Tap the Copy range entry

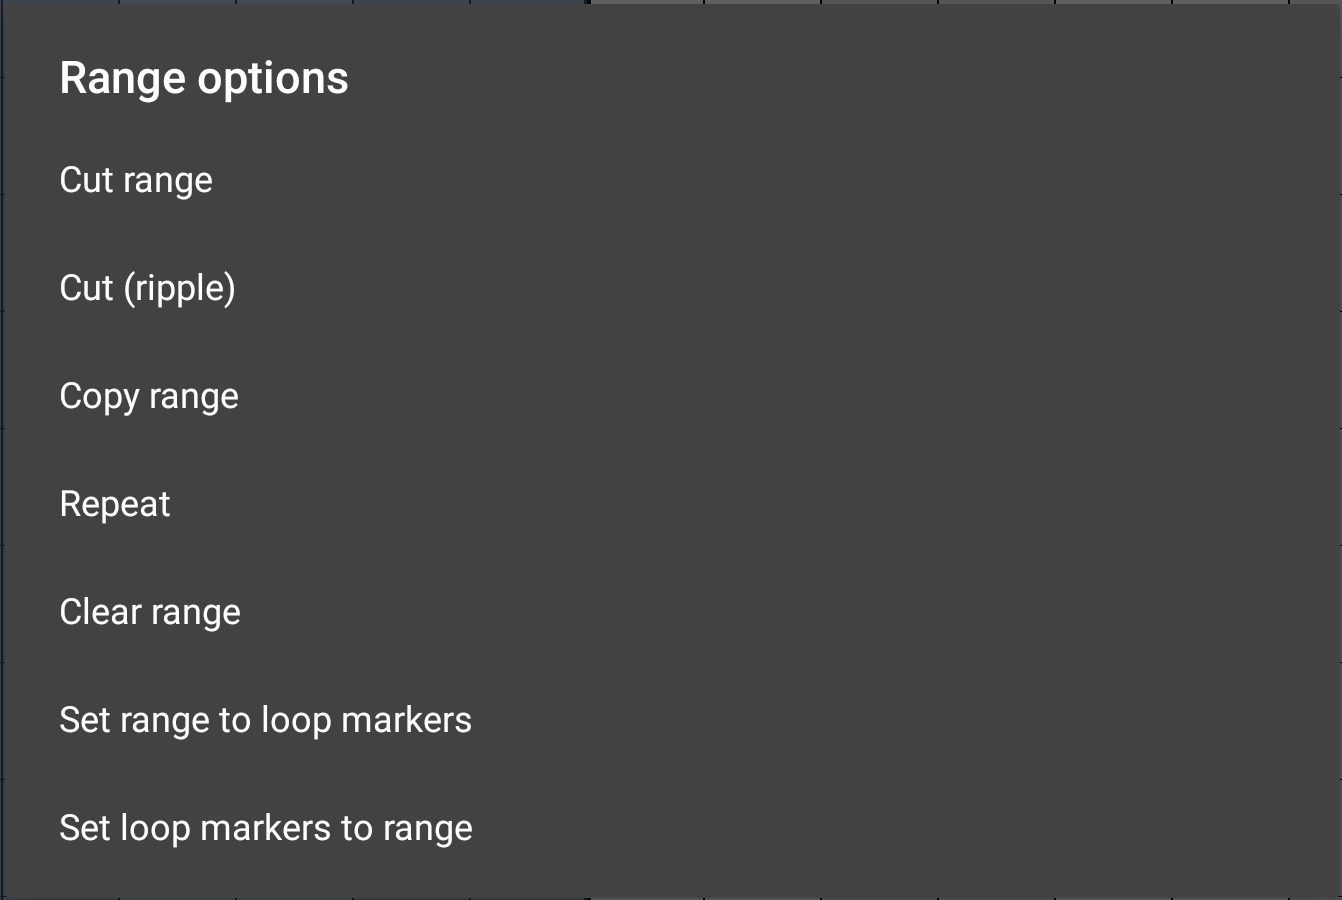(149, 396)
